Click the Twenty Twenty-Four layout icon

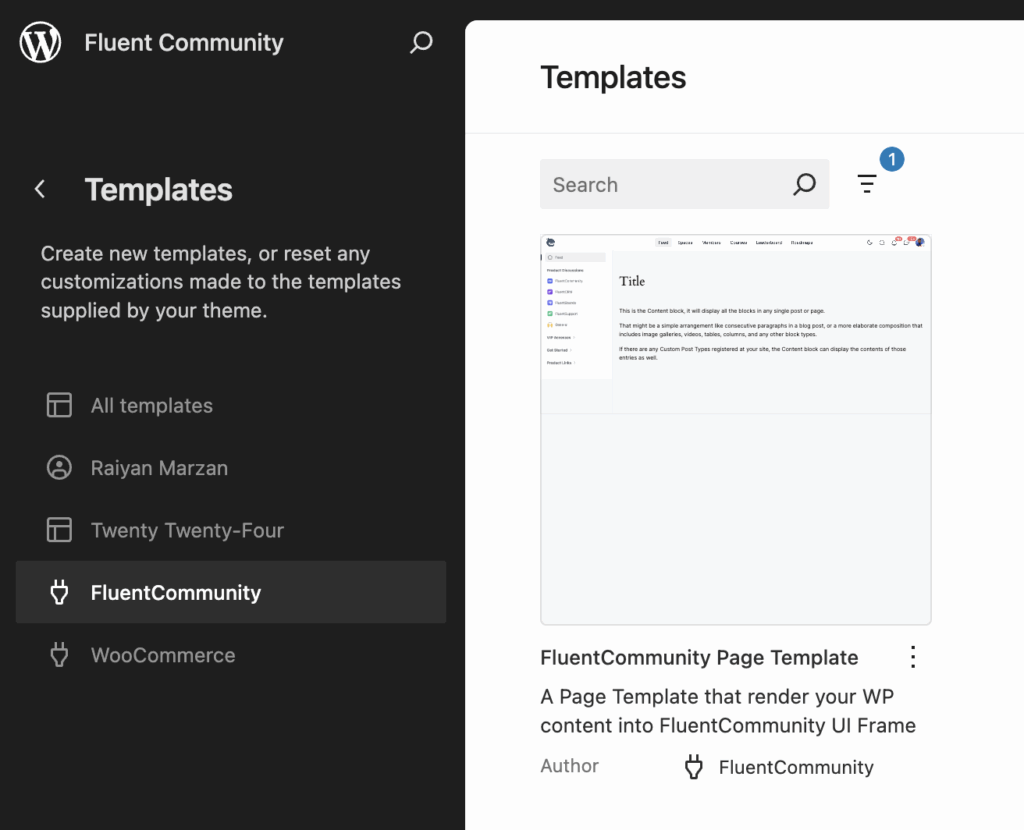coord(59,530)
